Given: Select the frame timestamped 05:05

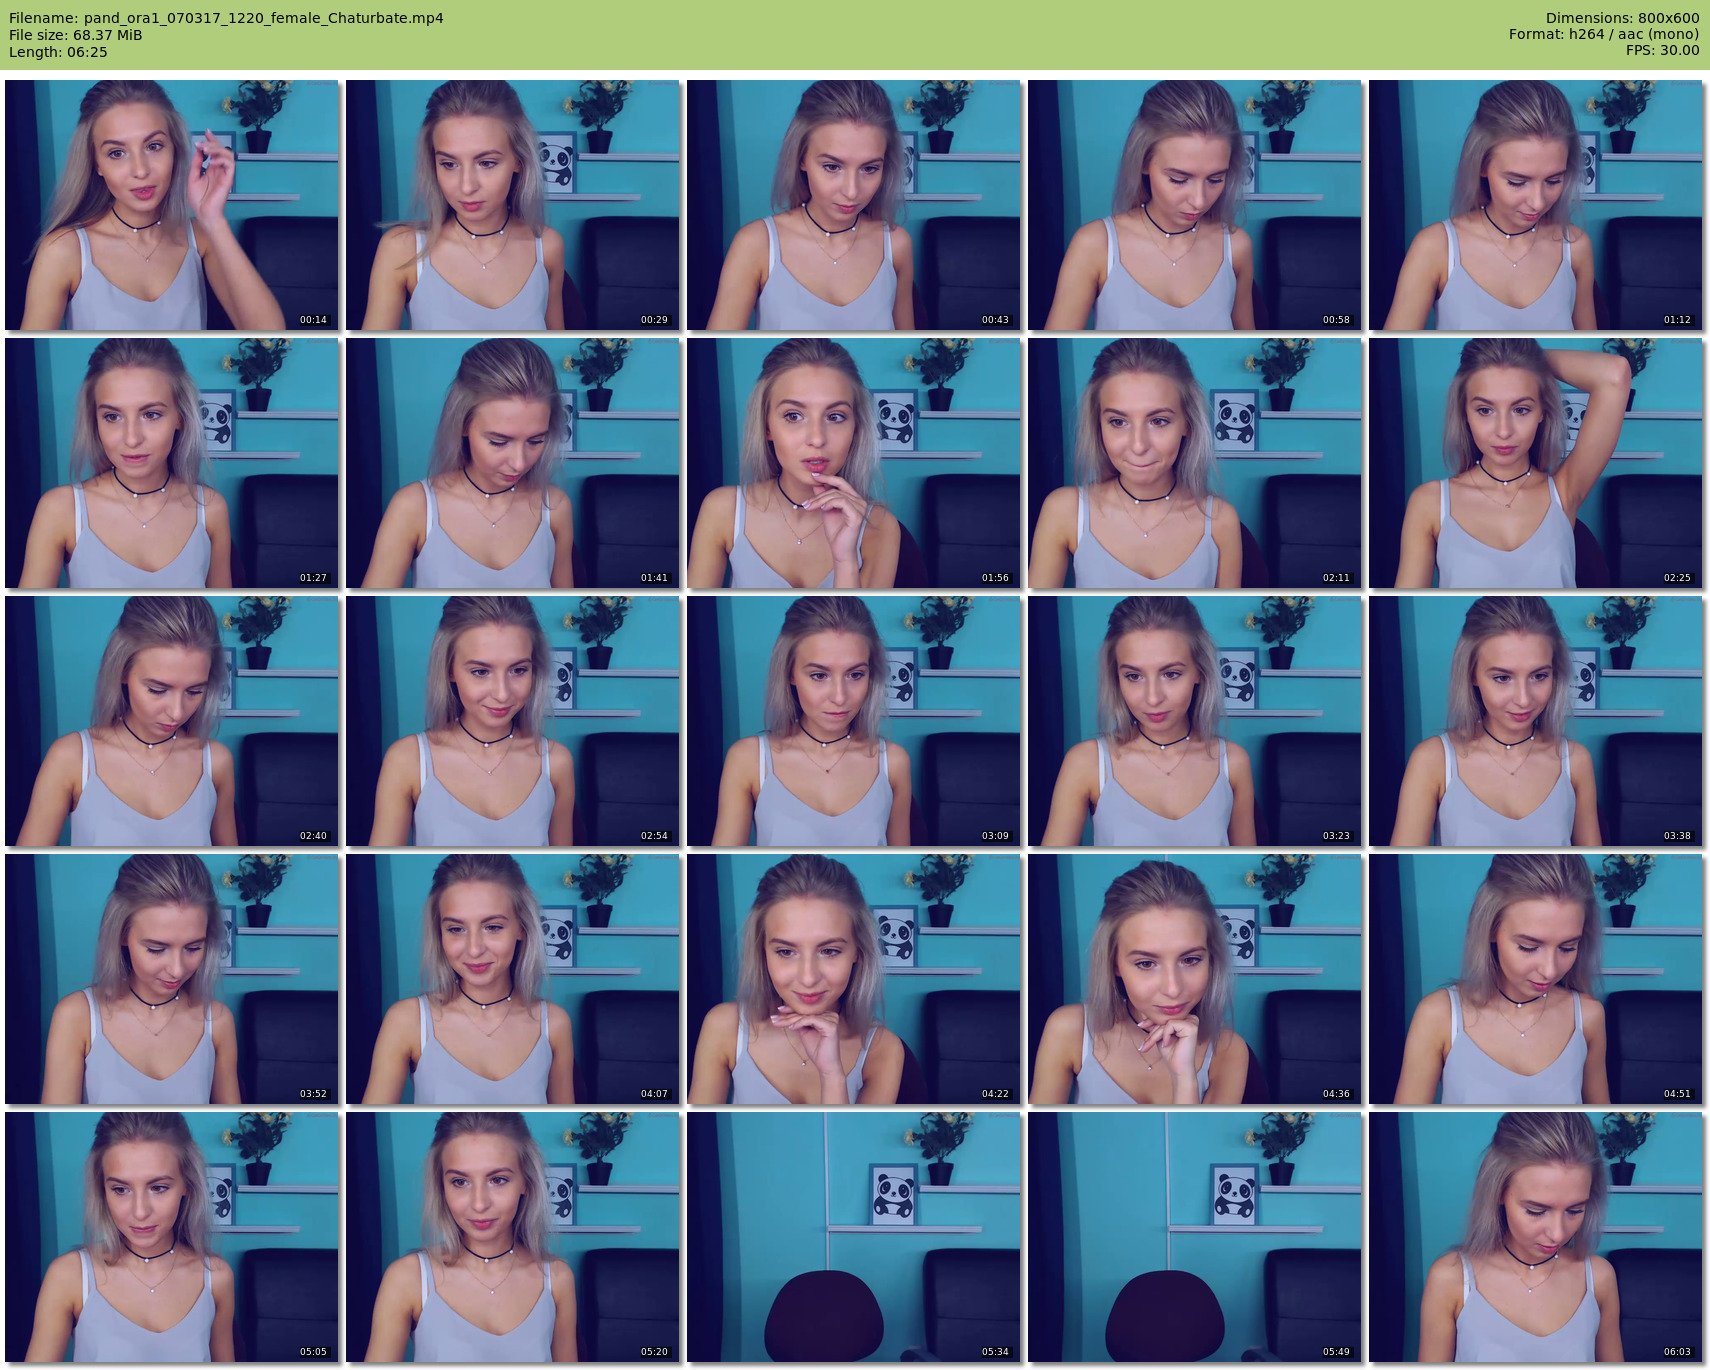Looking at the screenshot, I should (x=172, y=1237).
